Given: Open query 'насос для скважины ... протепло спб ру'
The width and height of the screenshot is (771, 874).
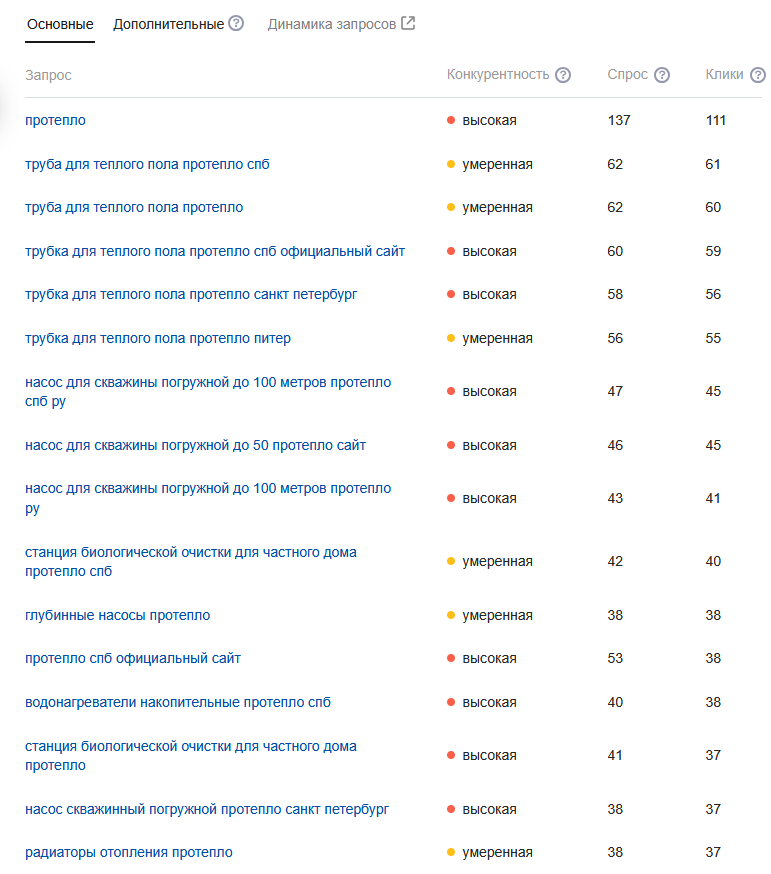Looking at the screenshot, I should (x=208, y=391).
